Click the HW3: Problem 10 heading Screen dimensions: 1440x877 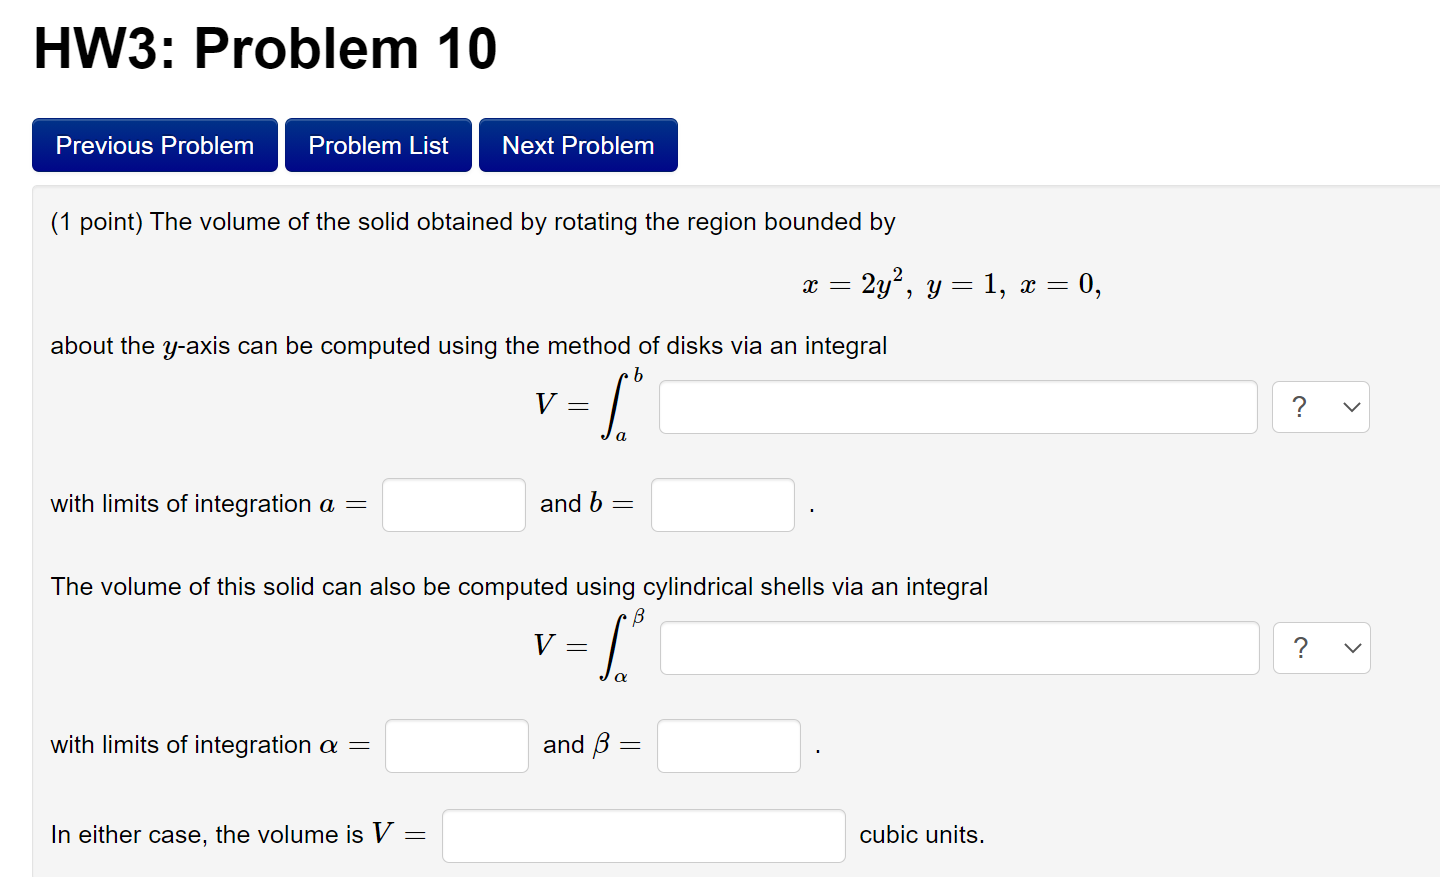[263, 47]
